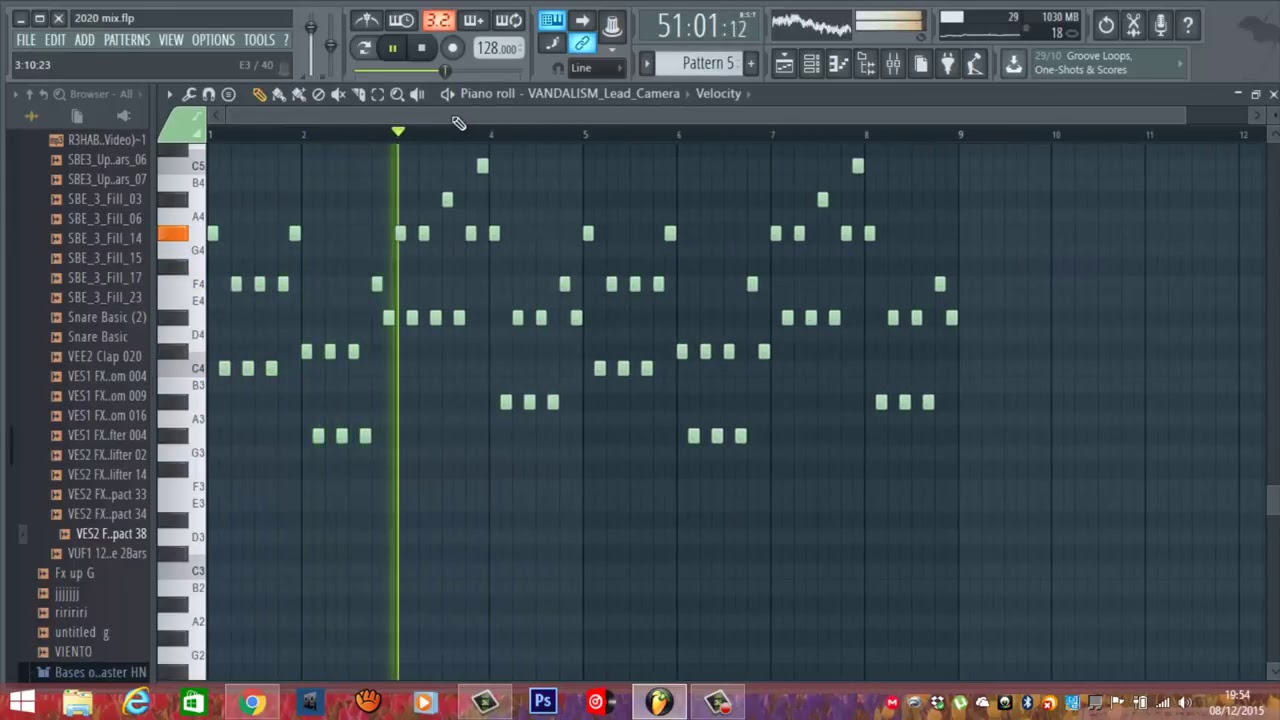Activate the Playback speaker tool in piano roll
Image resolution: width=1280 pixels, height=720 pixels.
pyautogui.click(x=417, y=94)
